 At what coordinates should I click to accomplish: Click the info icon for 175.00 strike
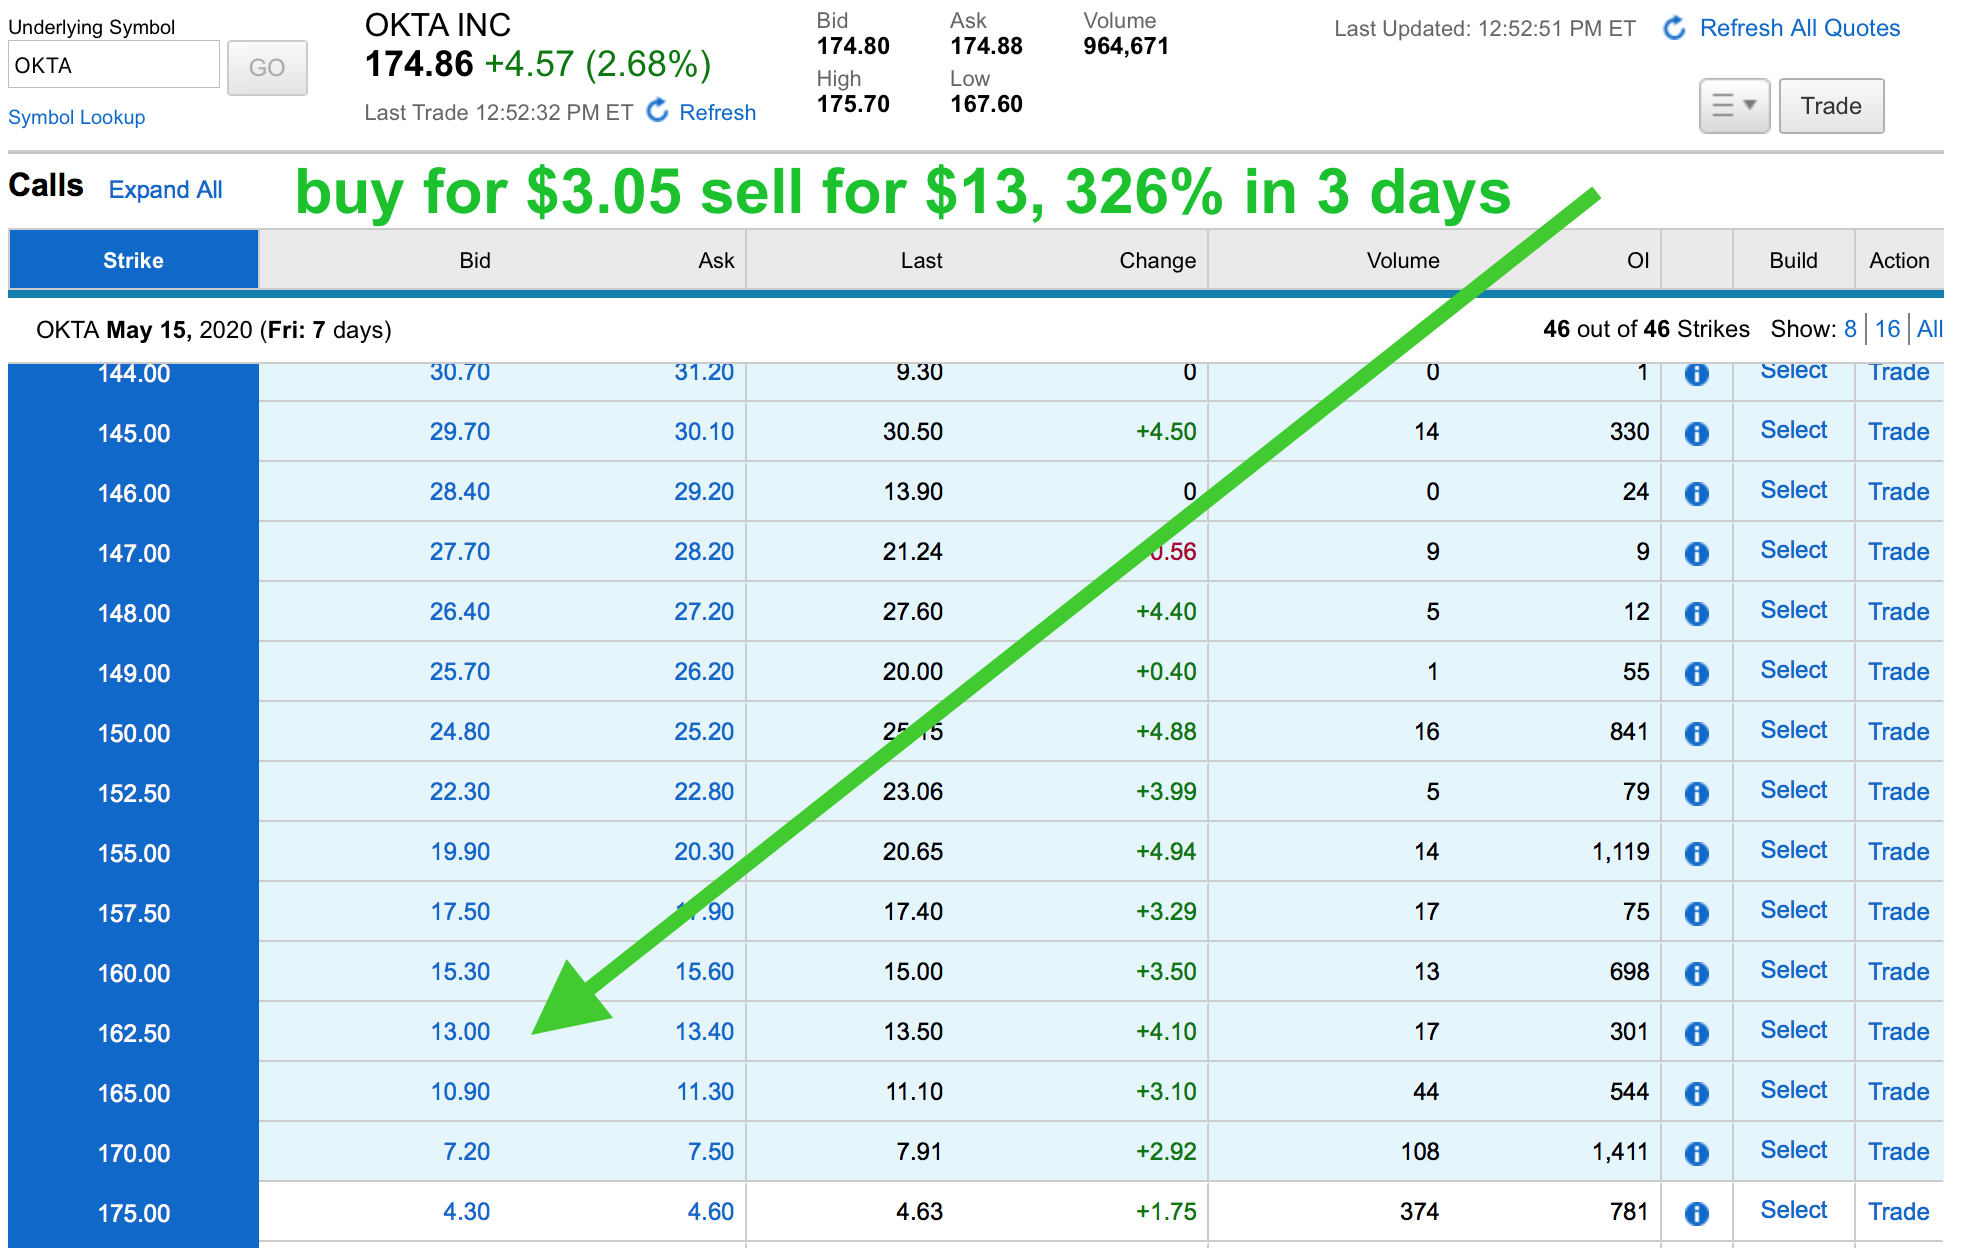[1696, 1213]
